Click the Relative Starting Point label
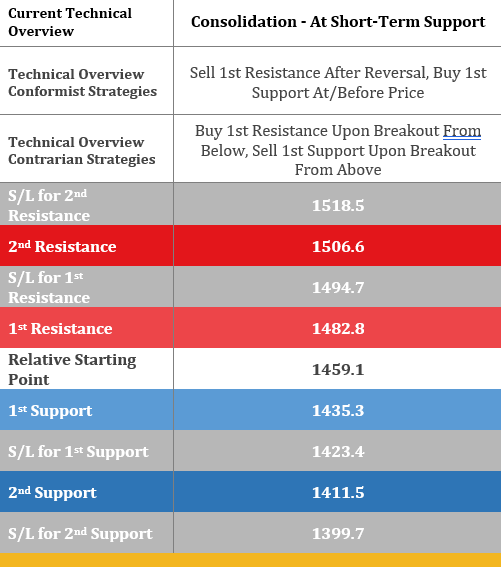This screenshot has height=567, width=501. 72,369
